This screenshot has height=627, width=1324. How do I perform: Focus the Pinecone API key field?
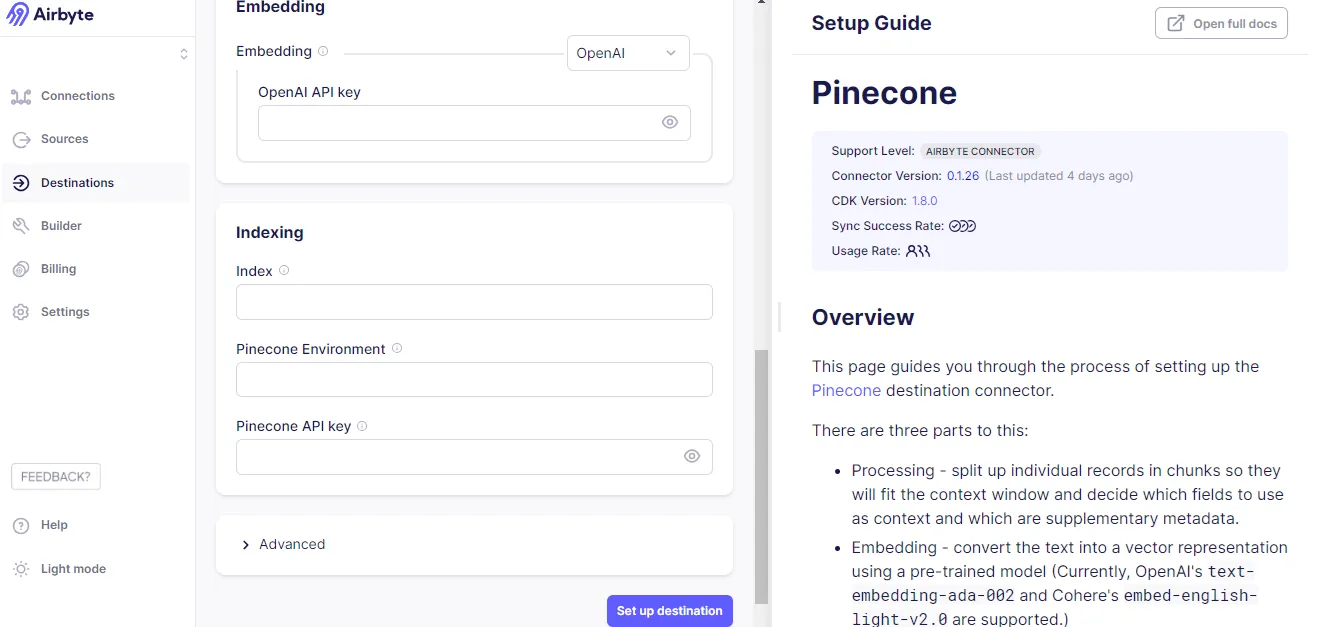tap(474, 457)
